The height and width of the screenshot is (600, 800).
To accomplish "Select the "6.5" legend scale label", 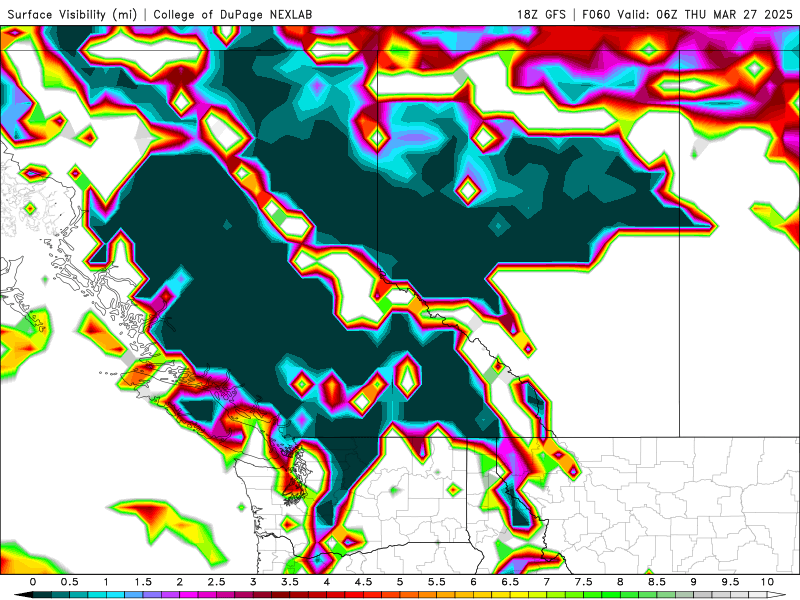I will (510, 582).
